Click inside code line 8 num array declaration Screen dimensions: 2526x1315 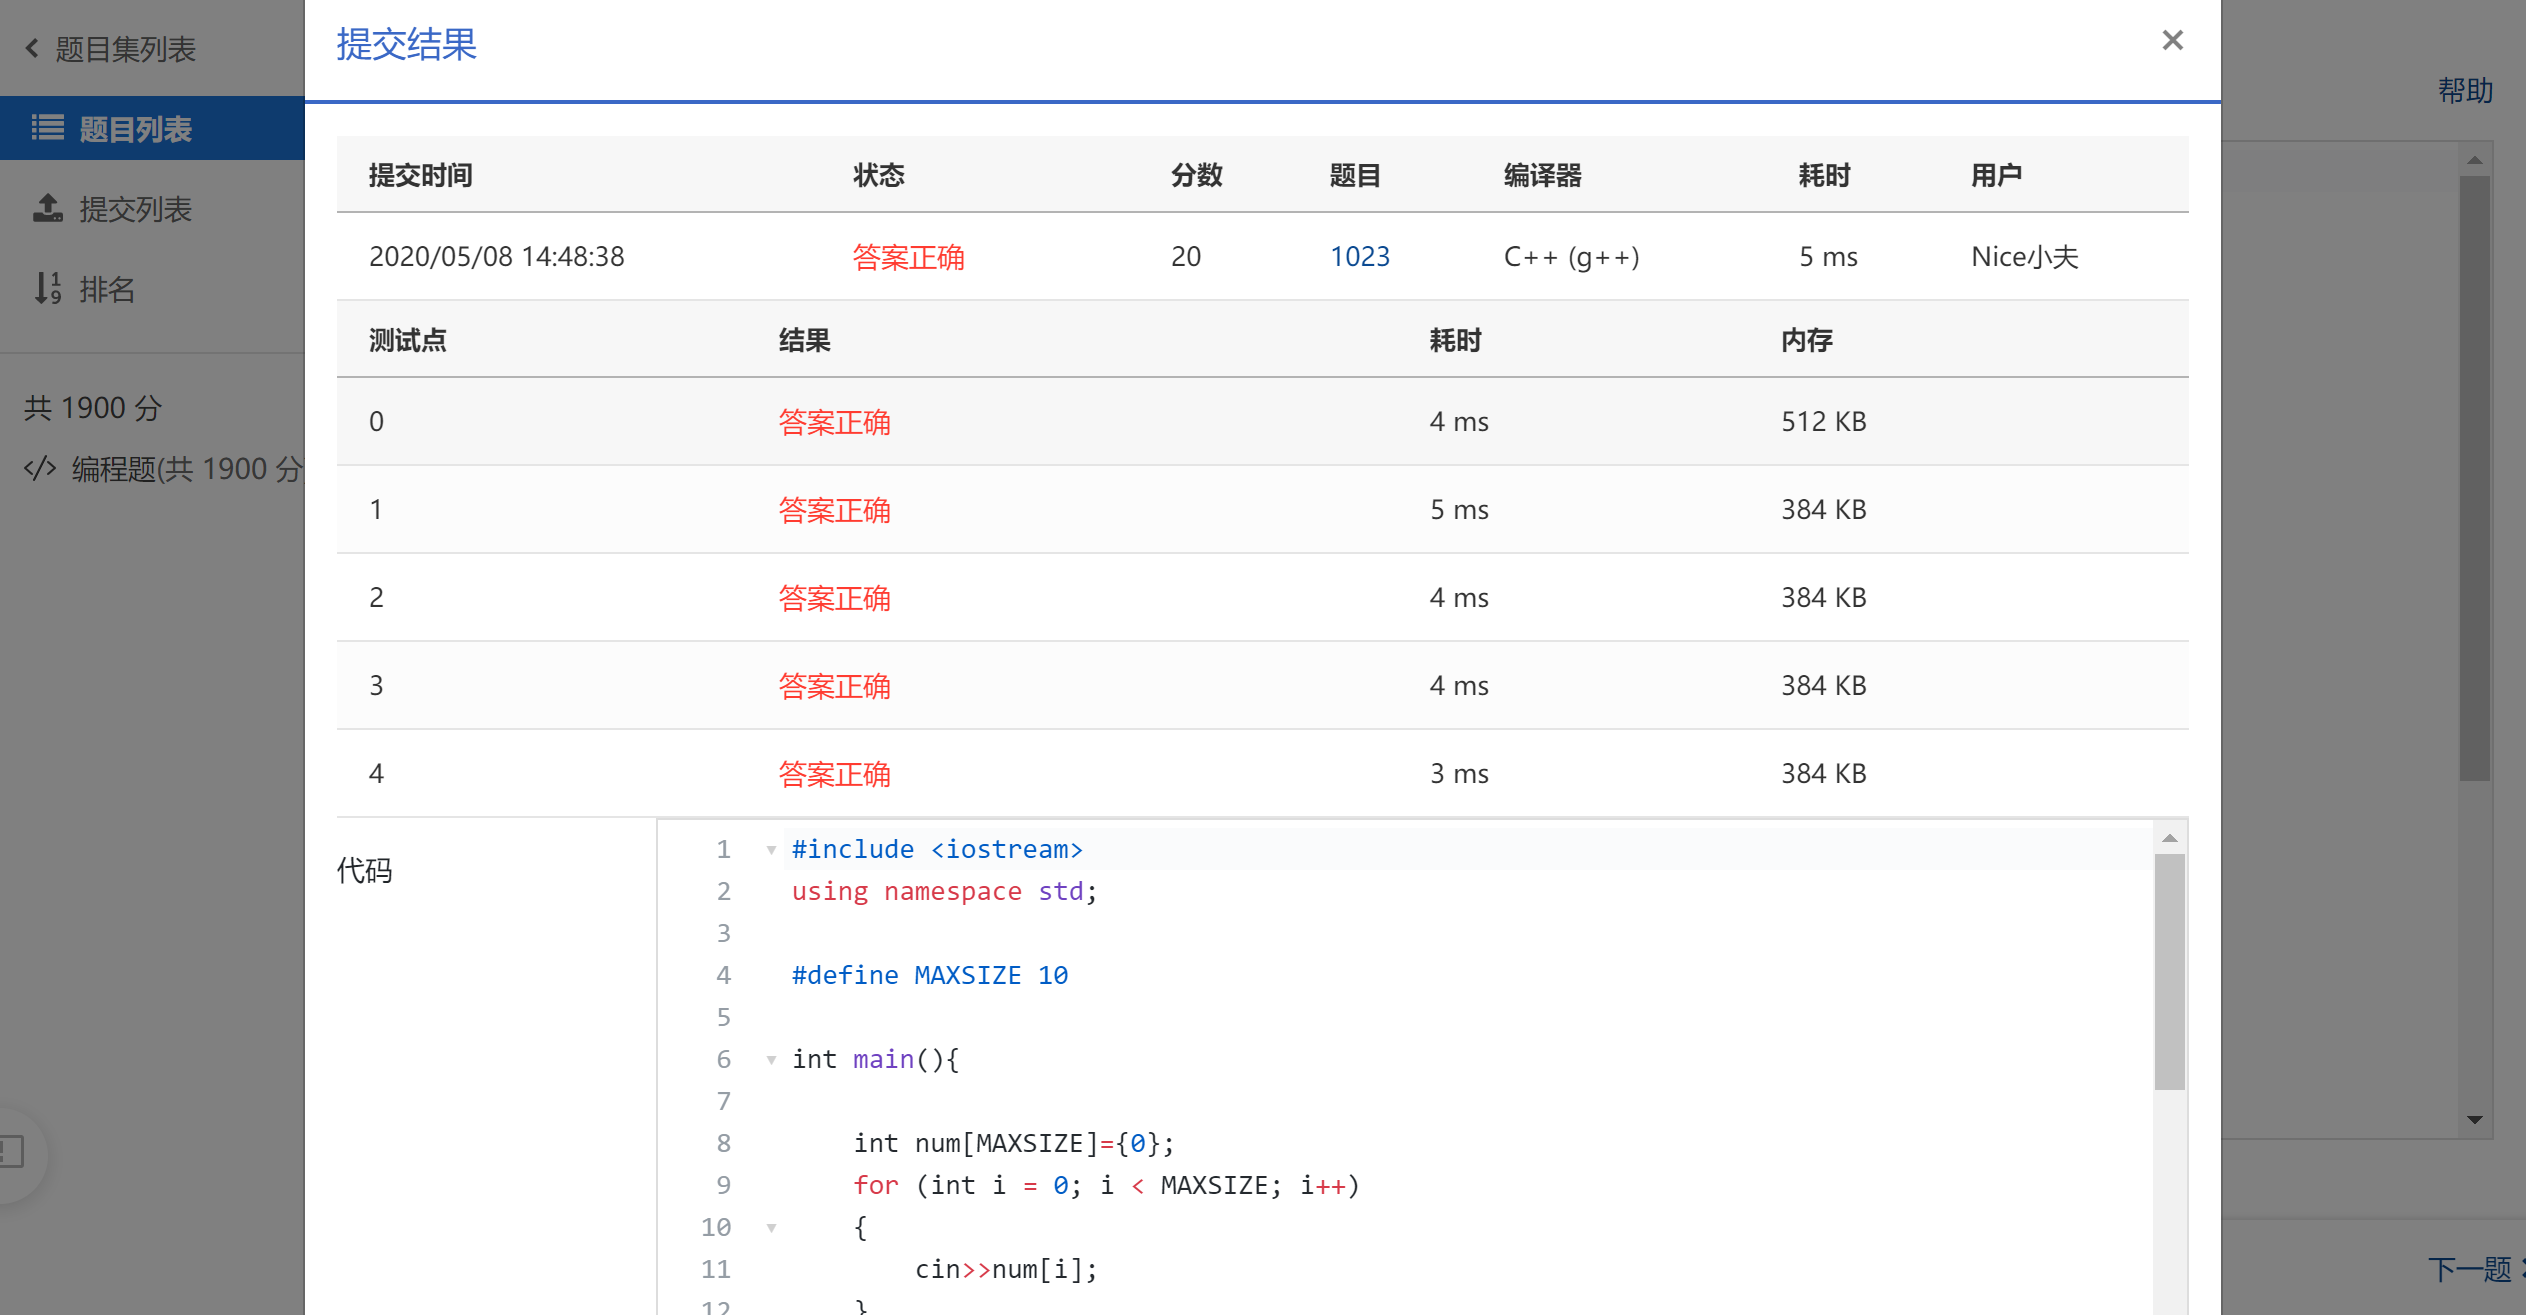(x=1012, y=1144)
